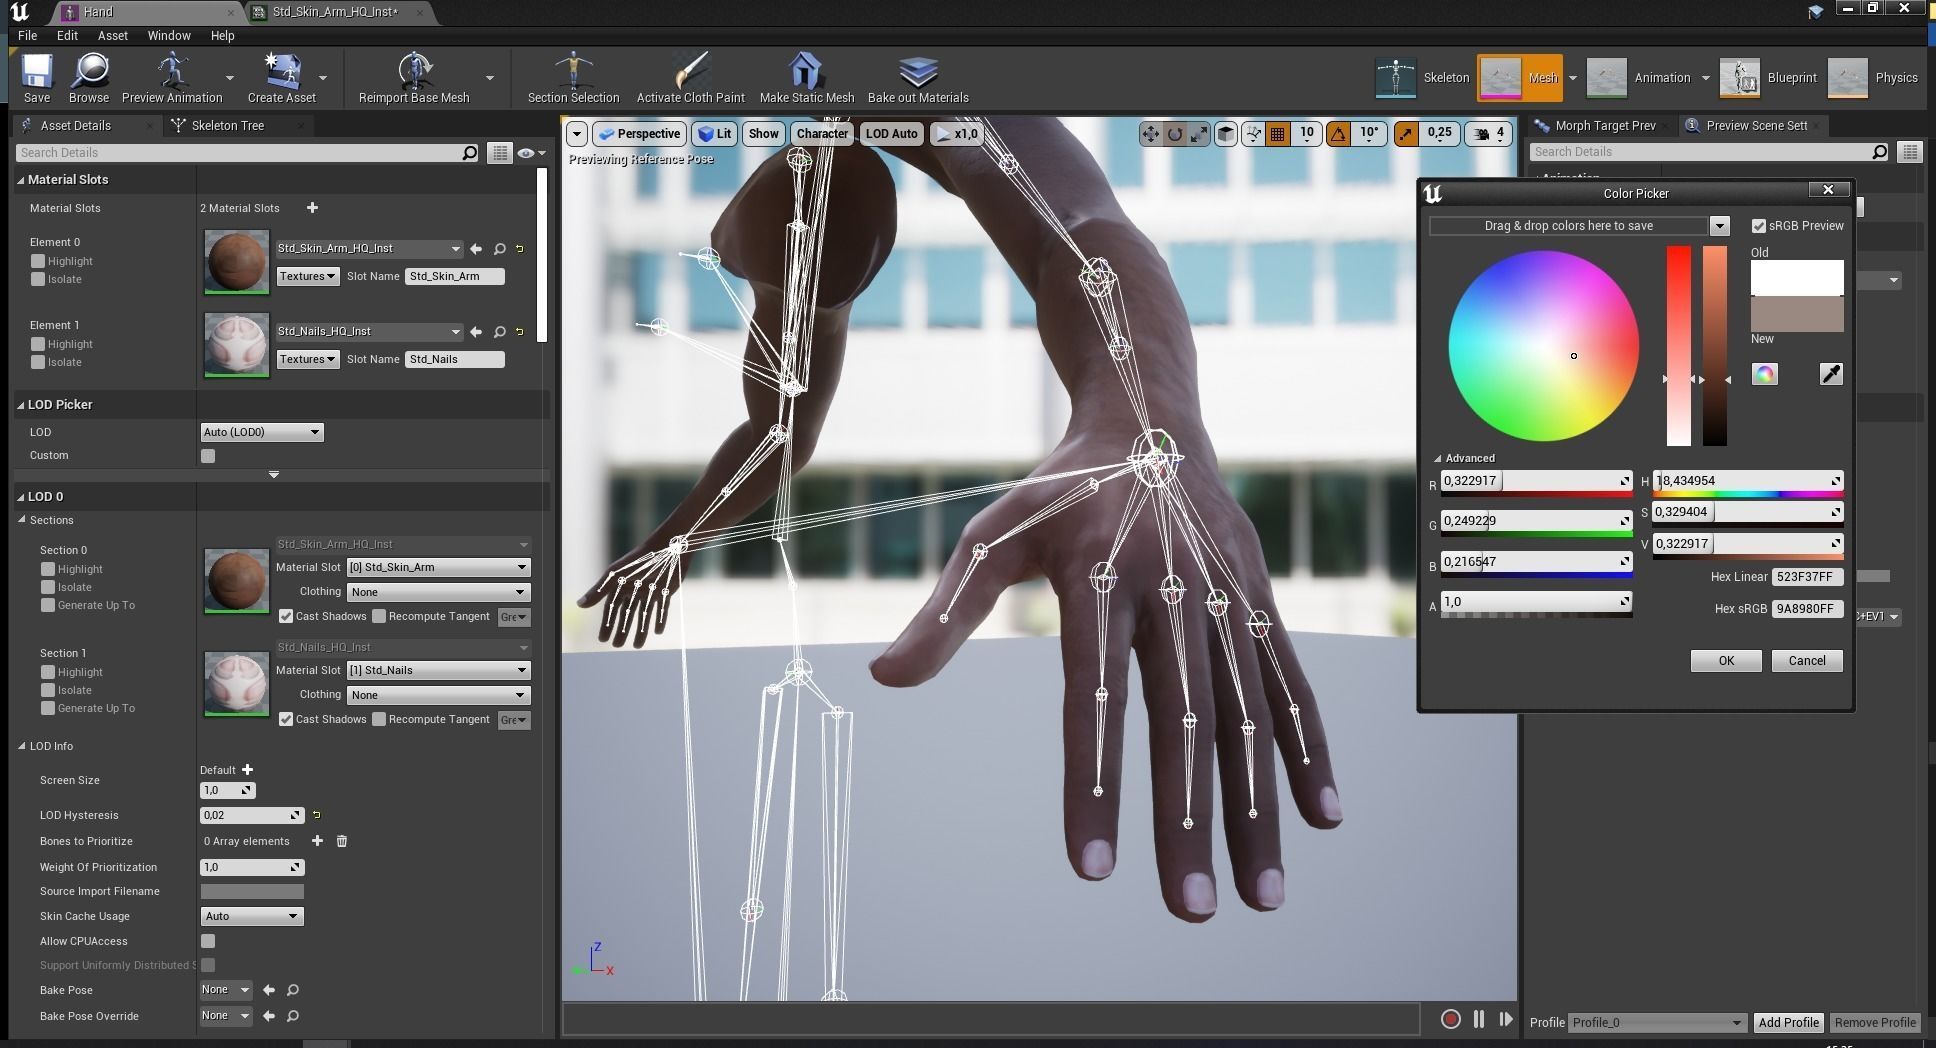
Task: Open the LOD Auto (LOD0) dropdown
Action: (261, 431)
